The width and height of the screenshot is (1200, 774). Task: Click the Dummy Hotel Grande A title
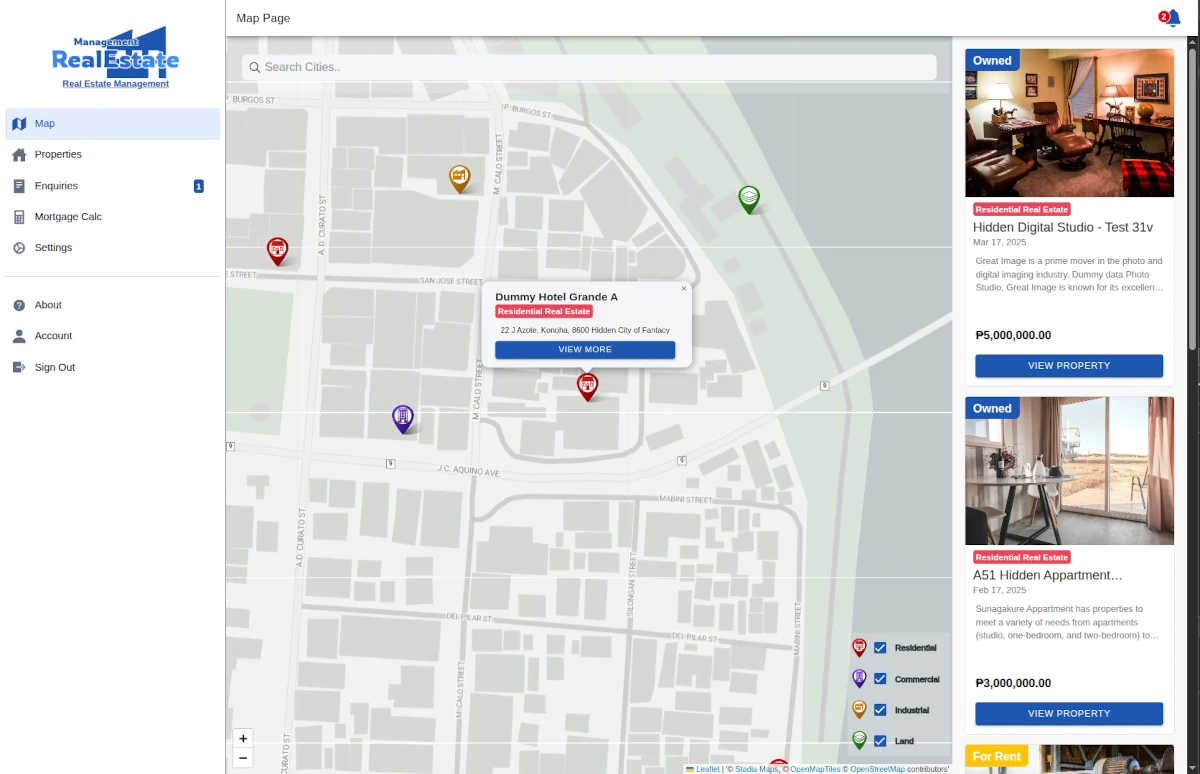556,297
